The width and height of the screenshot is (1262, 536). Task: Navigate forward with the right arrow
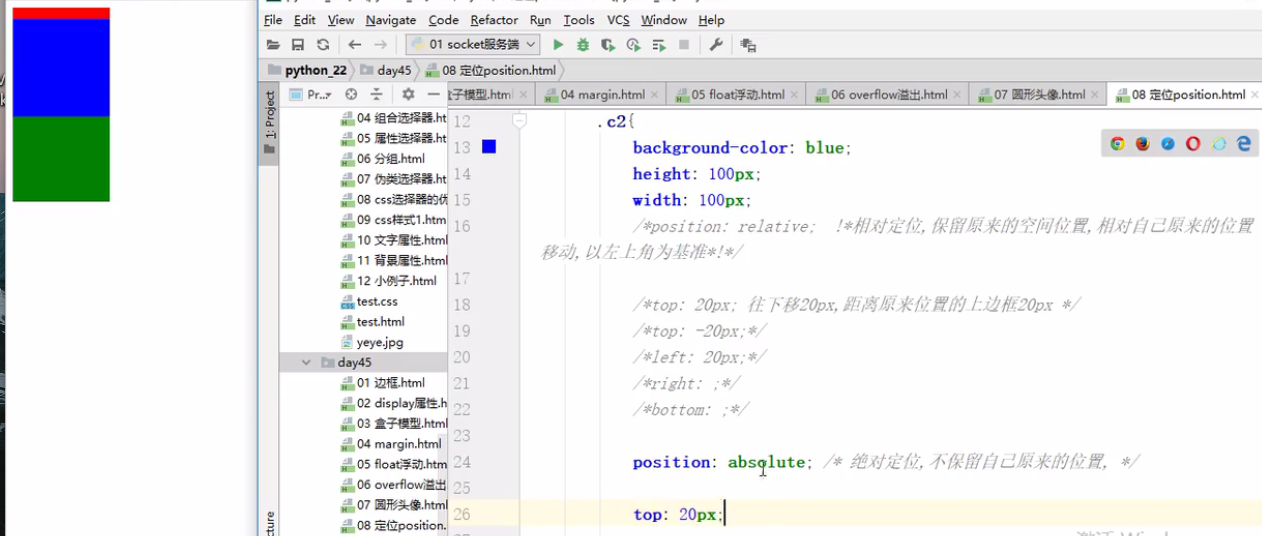click(380, 45)
